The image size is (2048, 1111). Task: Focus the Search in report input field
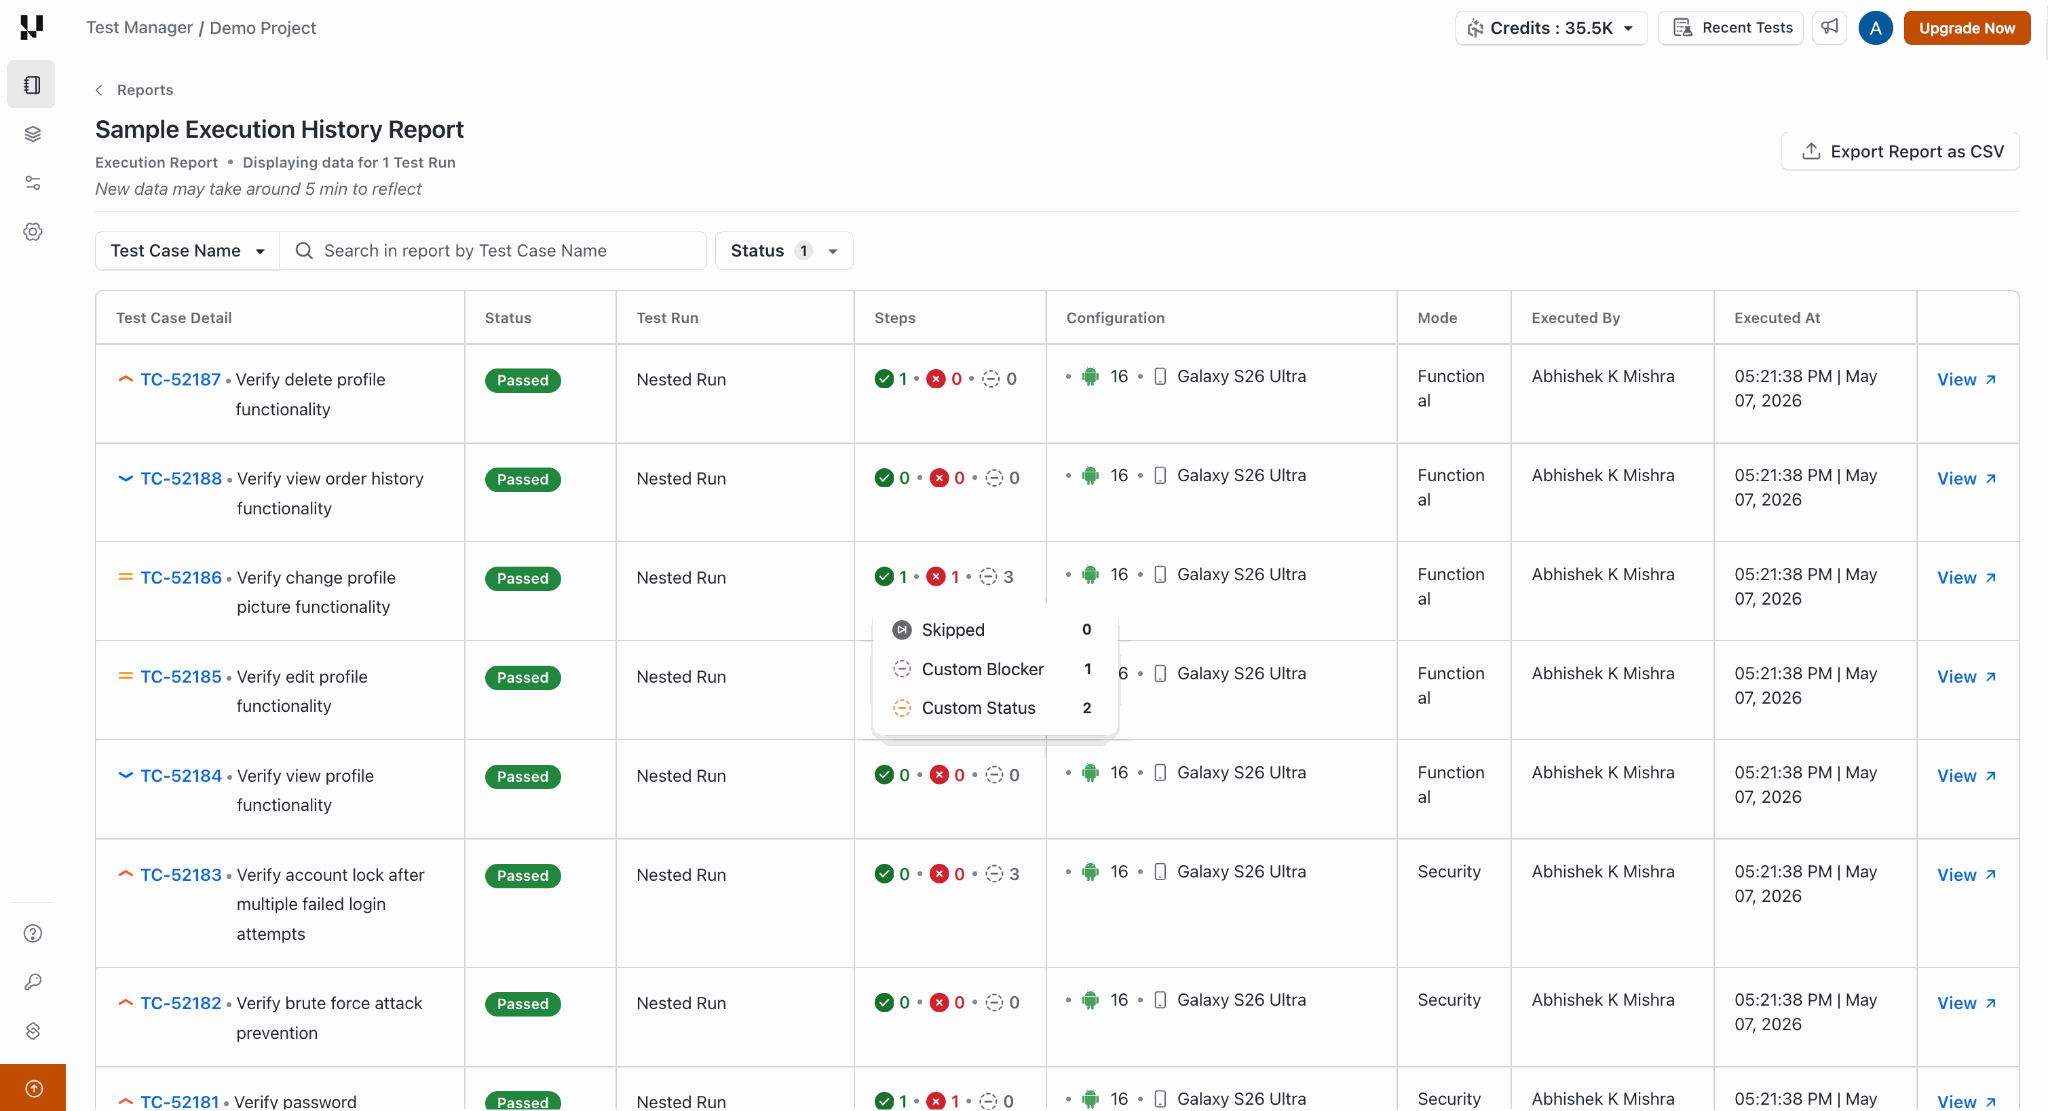pos(494,251)
